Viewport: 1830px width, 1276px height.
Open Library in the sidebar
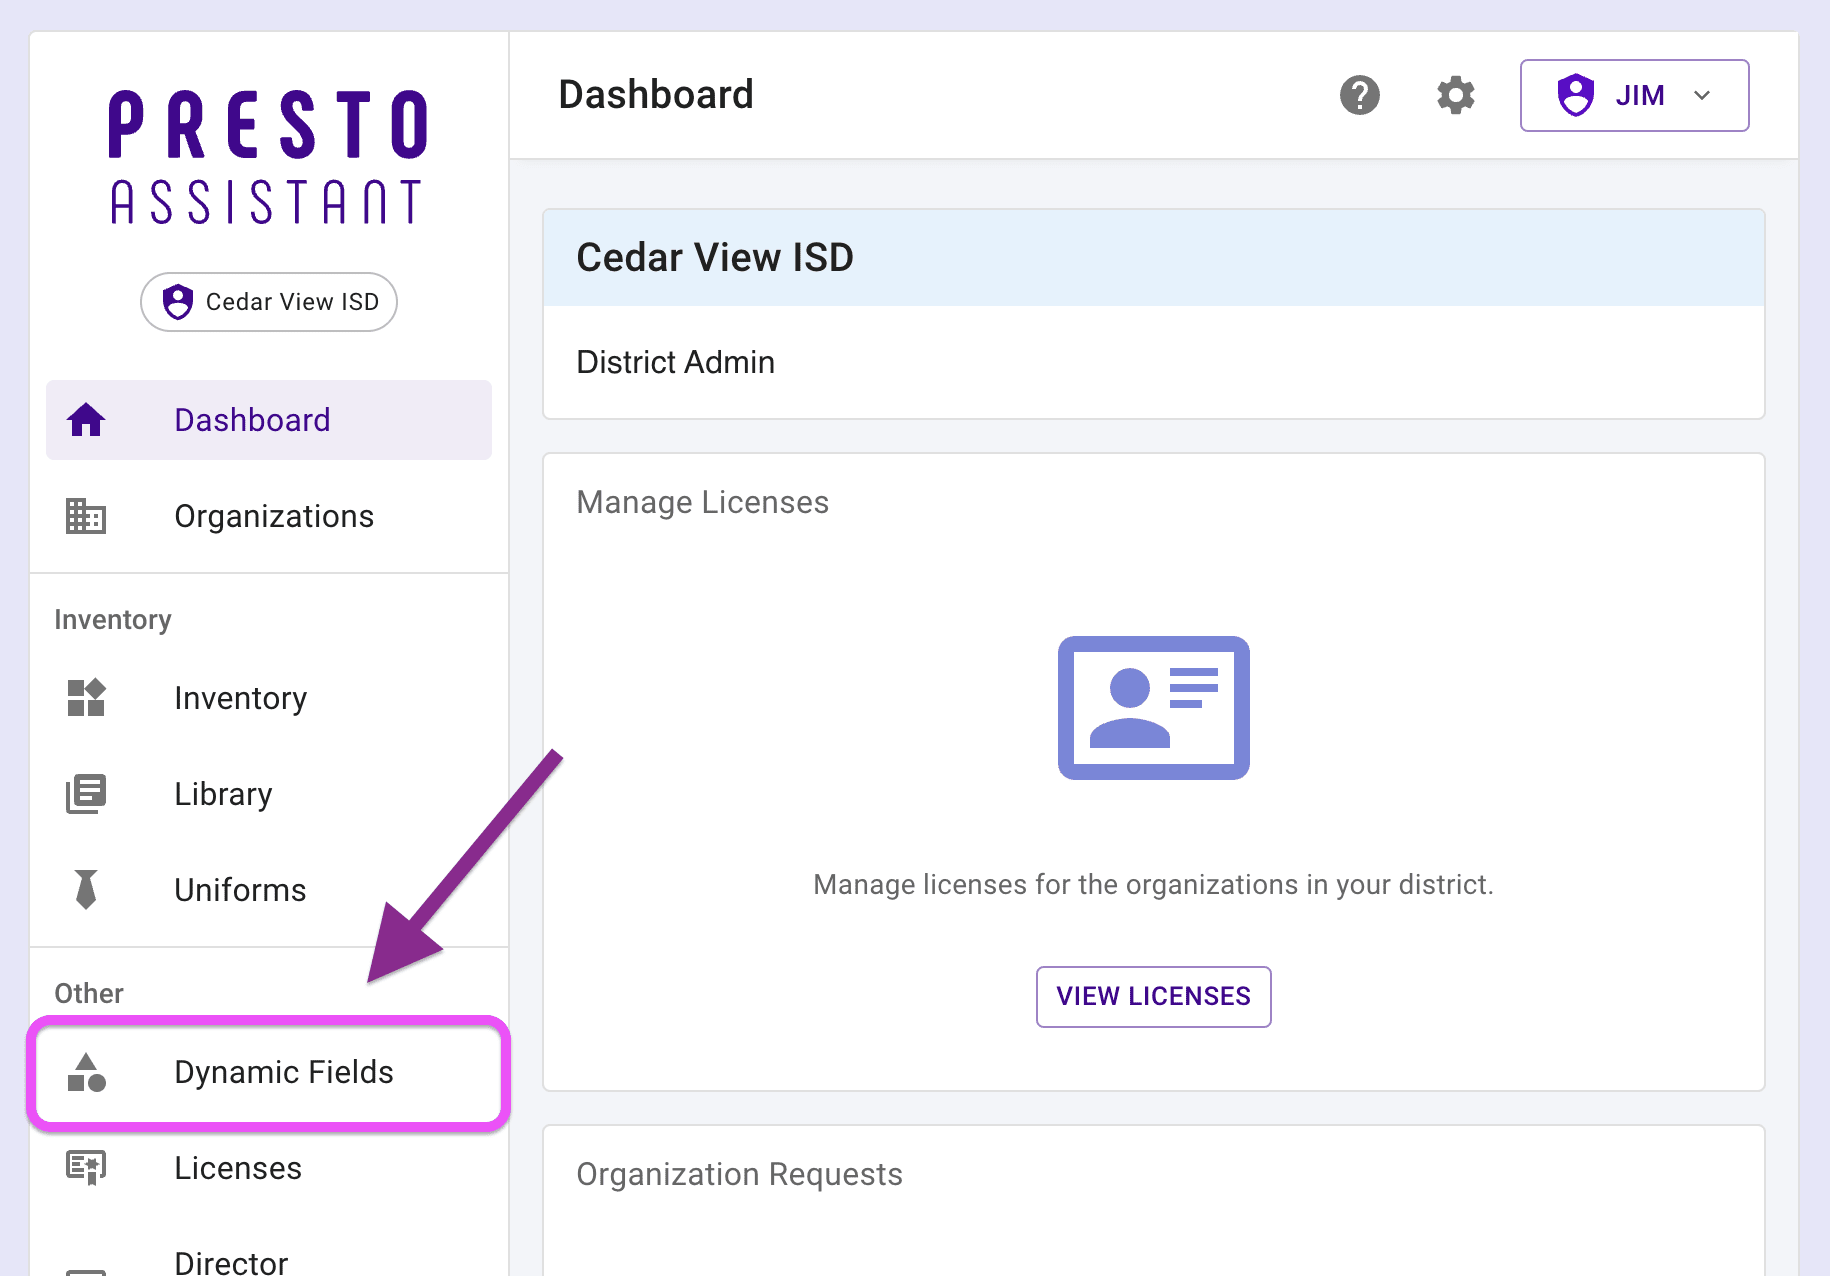[268, 794]
